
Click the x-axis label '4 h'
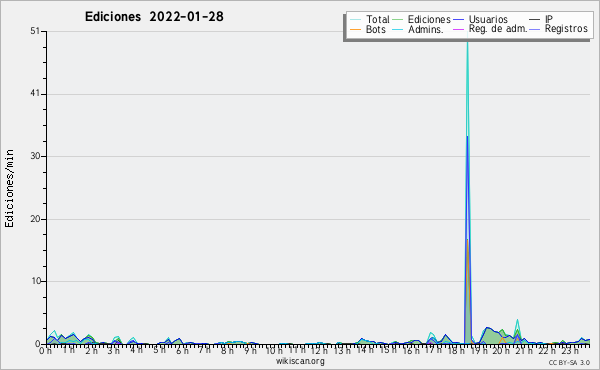tap(136, 351)
